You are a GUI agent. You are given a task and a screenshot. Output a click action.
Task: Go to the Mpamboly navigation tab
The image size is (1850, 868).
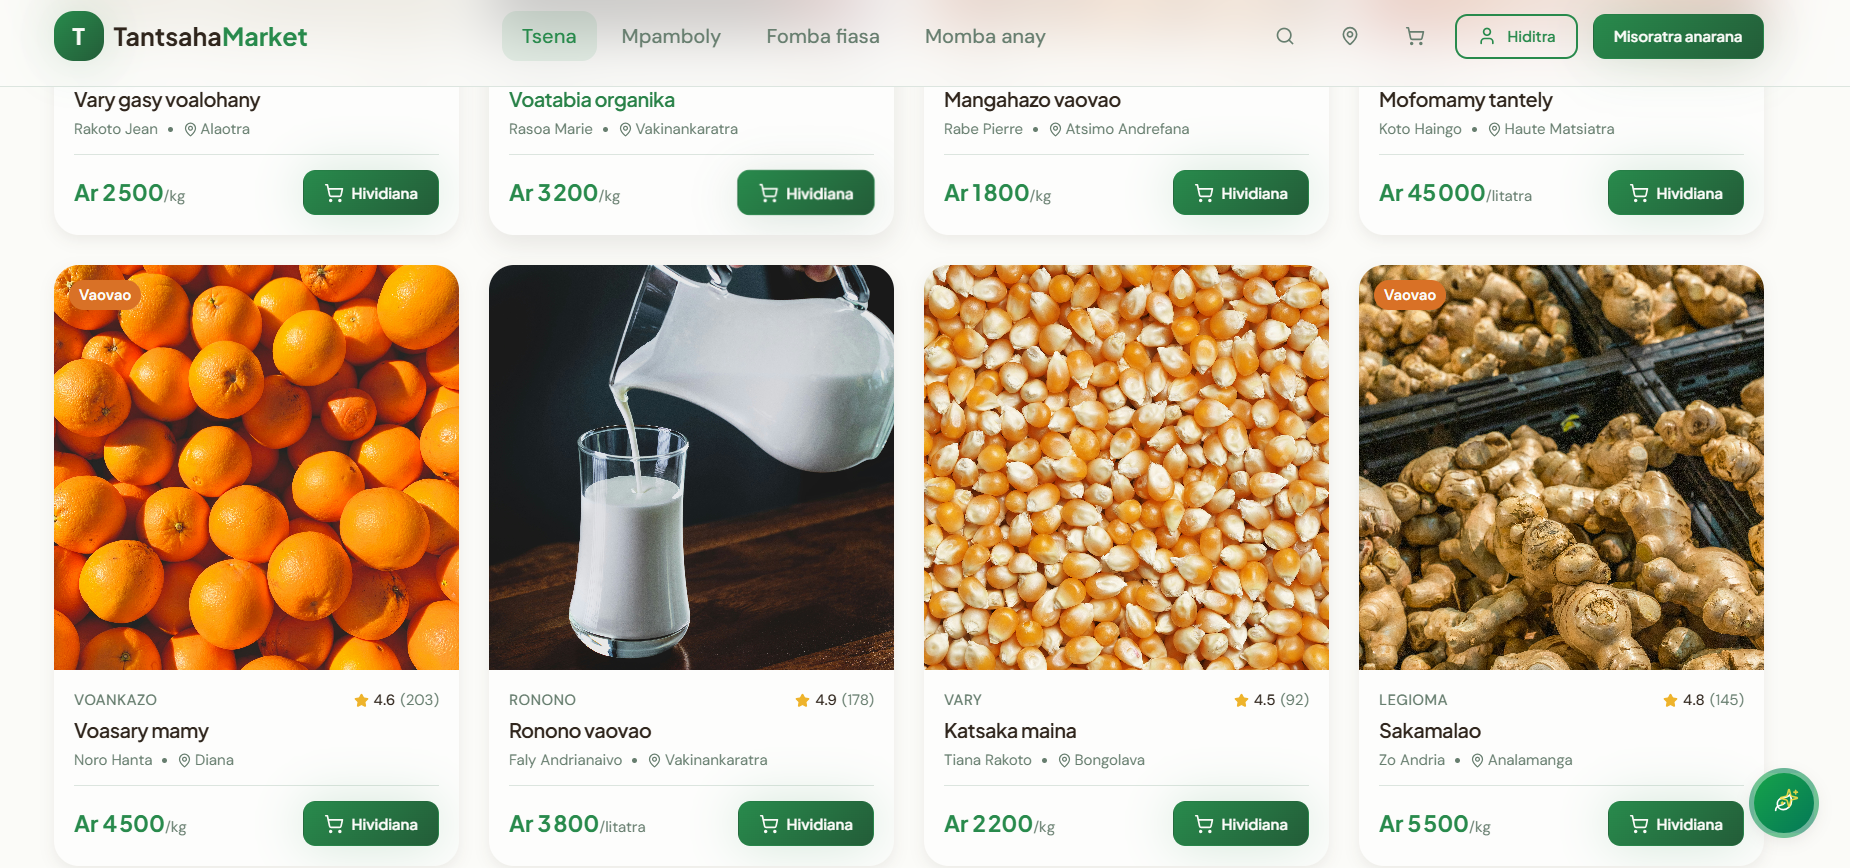pos(671,37)
